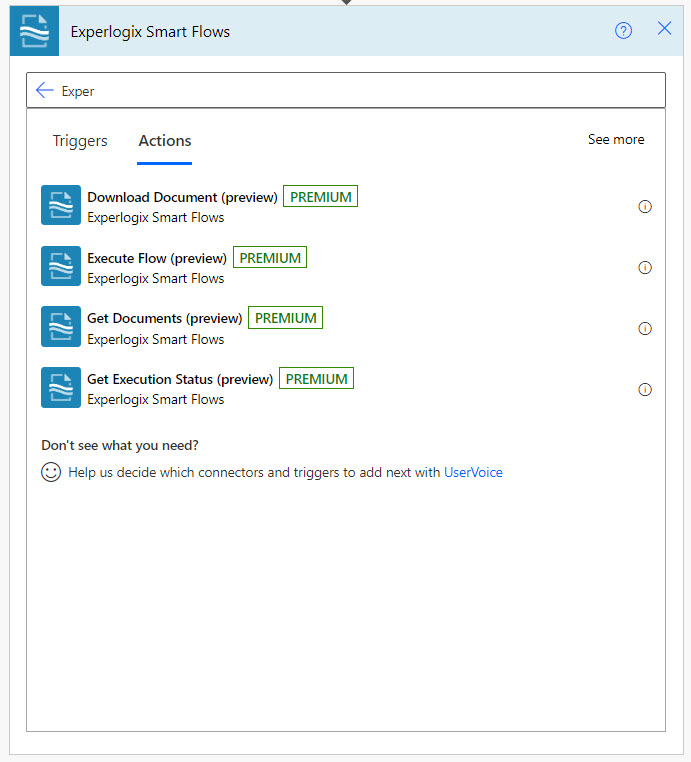
Task: Click the smiley face feedback icon
Action: click(51, 472)
